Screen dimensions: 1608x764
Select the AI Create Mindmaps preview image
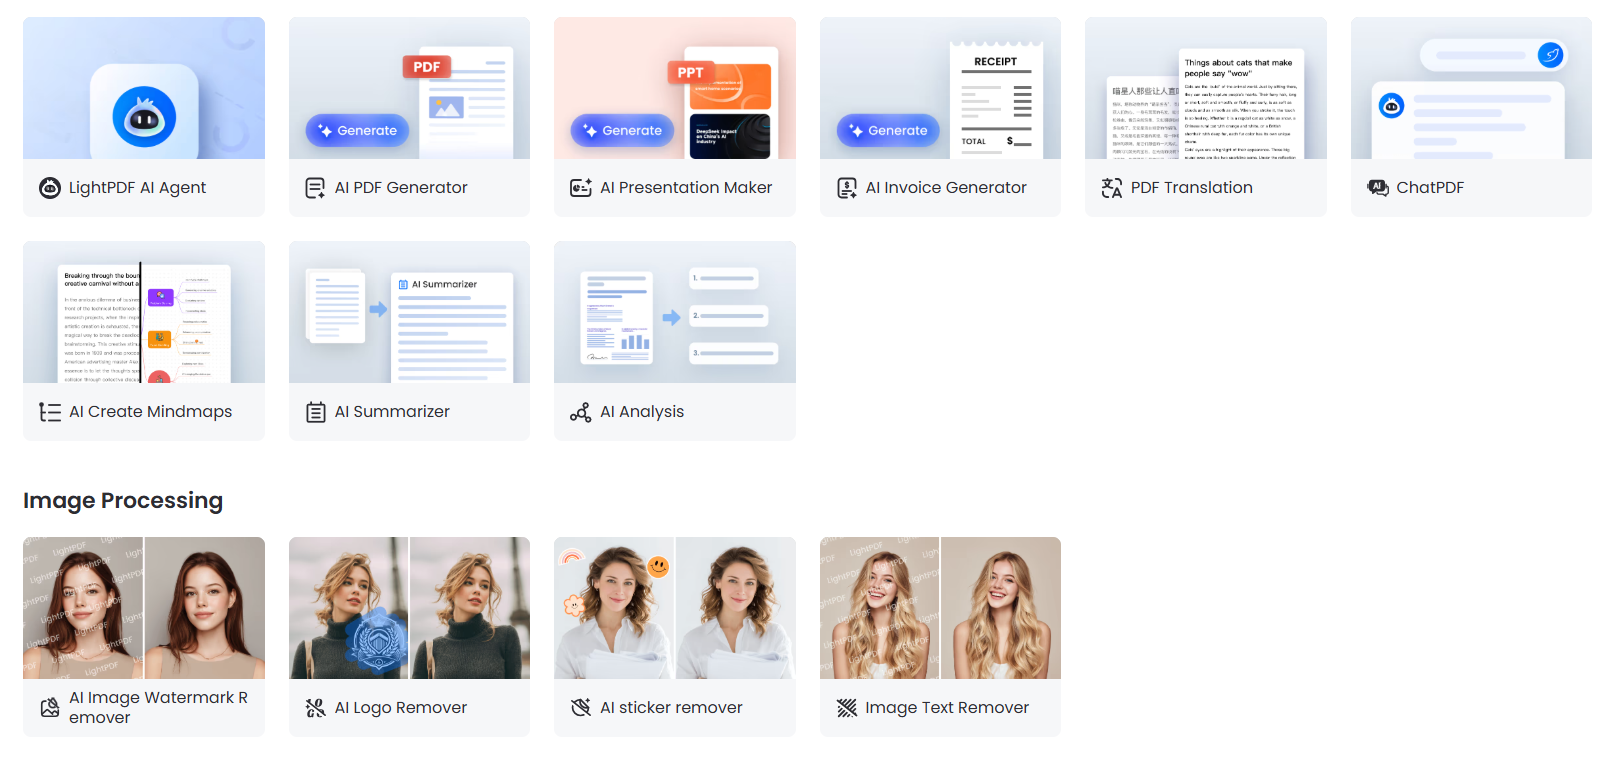143,312
